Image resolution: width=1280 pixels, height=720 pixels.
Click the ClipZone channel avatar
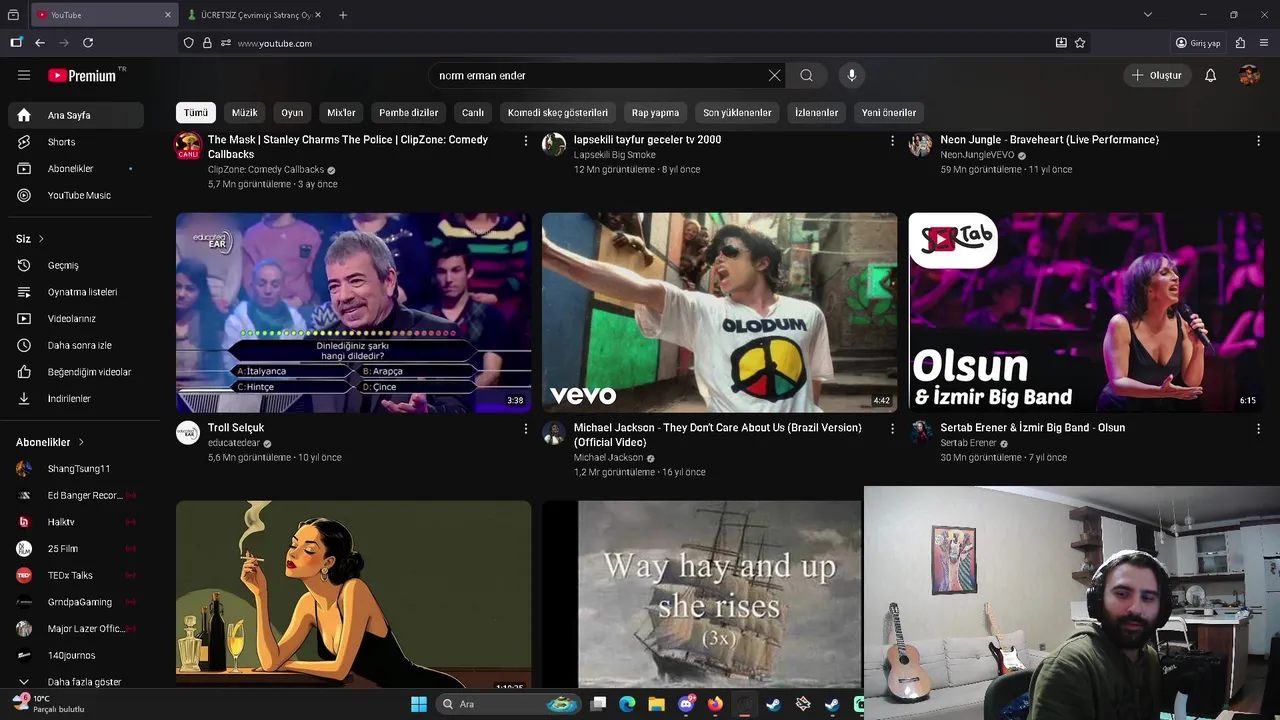(x=188, y=146)
